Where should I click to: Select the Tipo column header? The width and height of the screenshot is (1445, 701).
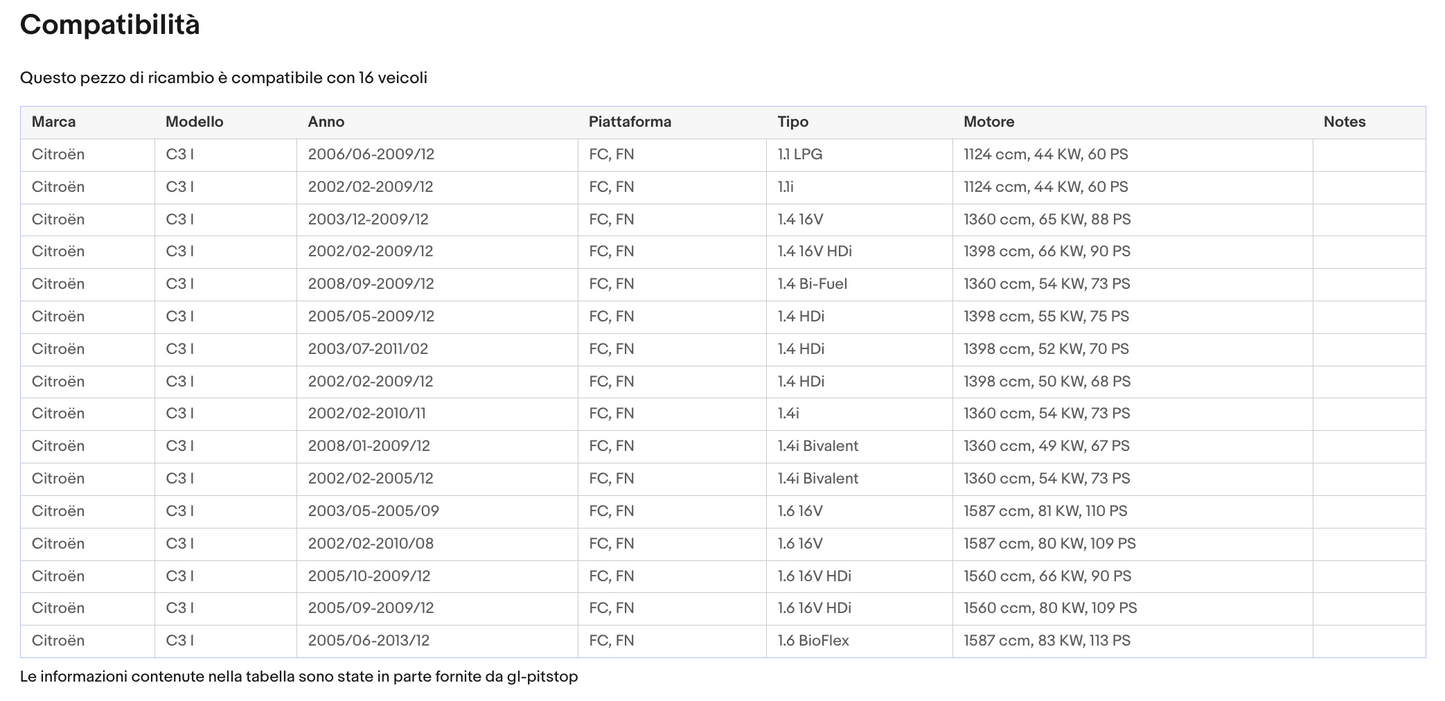click(793, 122)
